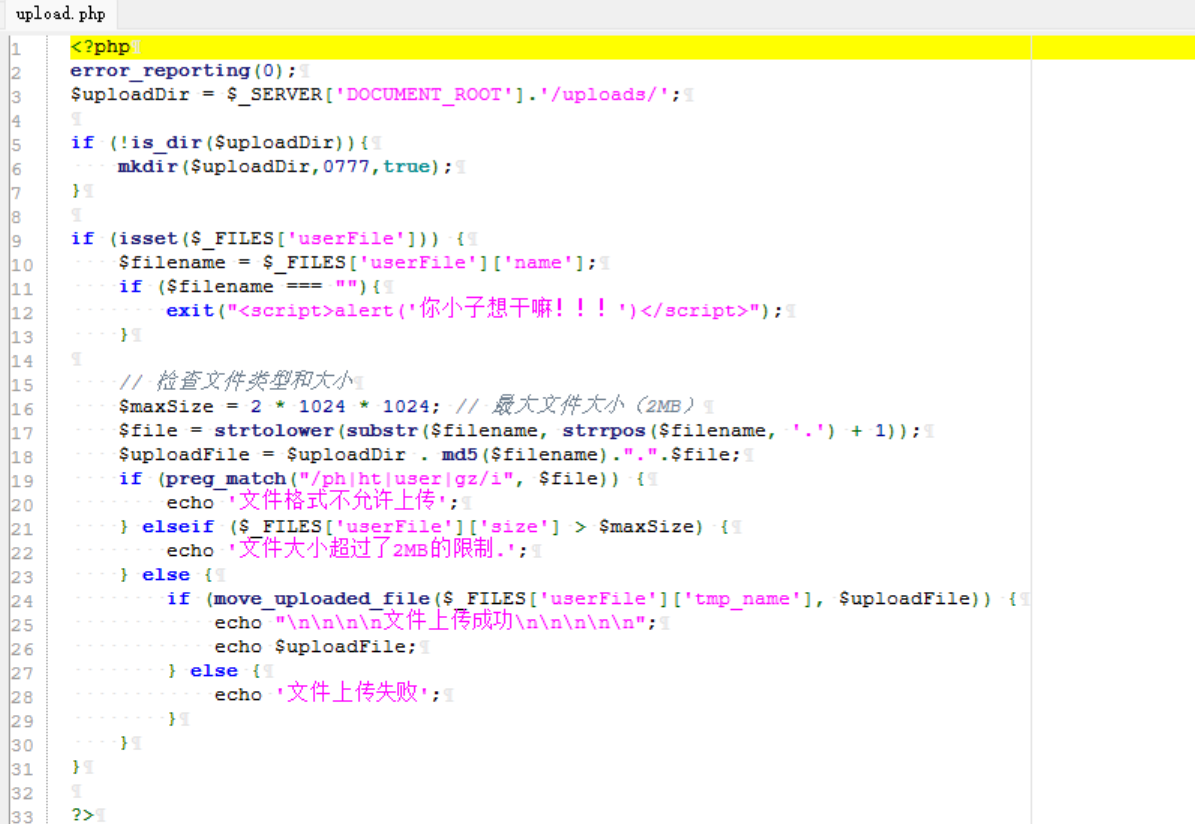Click move_uploaded_file function call
The image size is (1195, 824).
[322, 599]
